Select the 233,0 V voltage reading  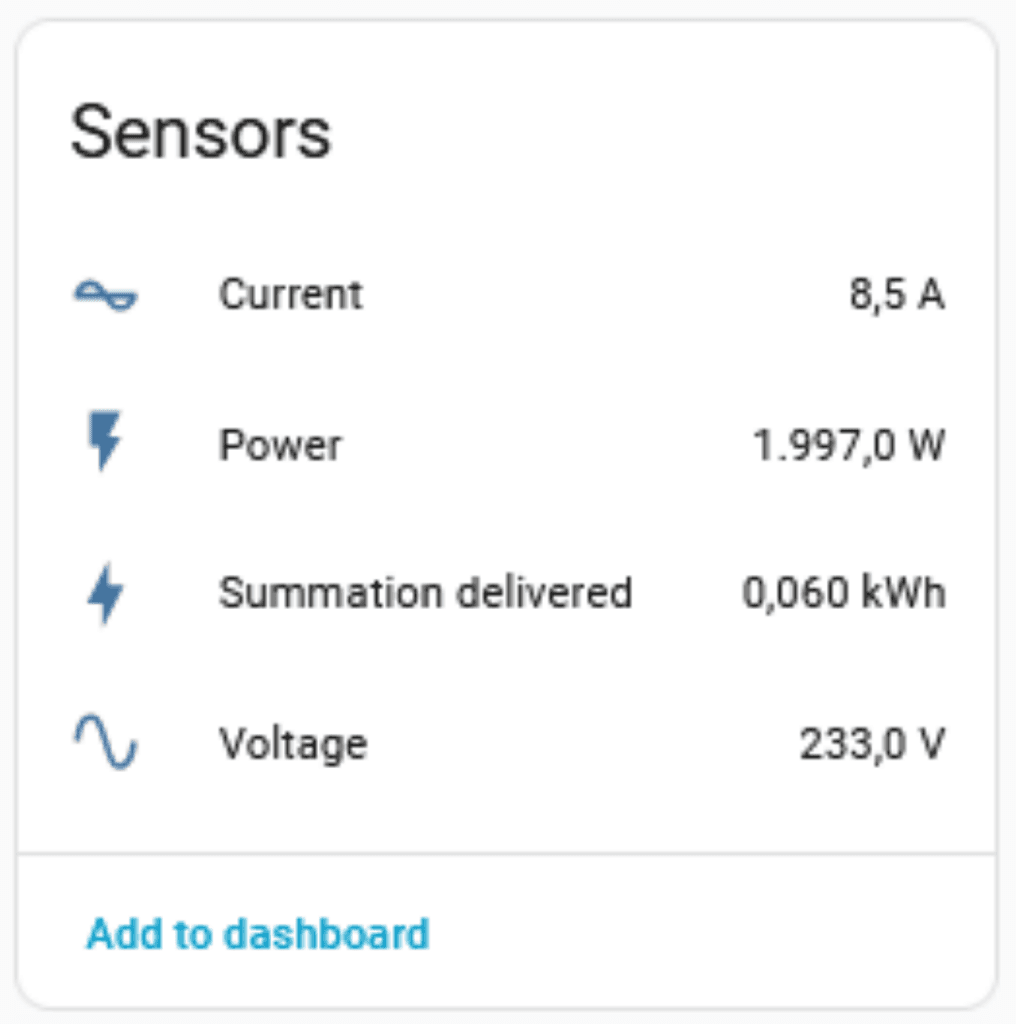click(874, 741)
